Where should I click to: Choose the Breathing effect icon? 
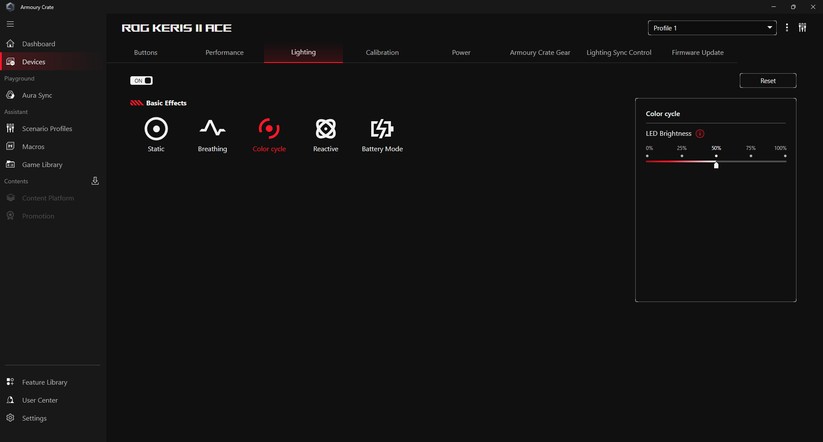click(x=213, y=128)
